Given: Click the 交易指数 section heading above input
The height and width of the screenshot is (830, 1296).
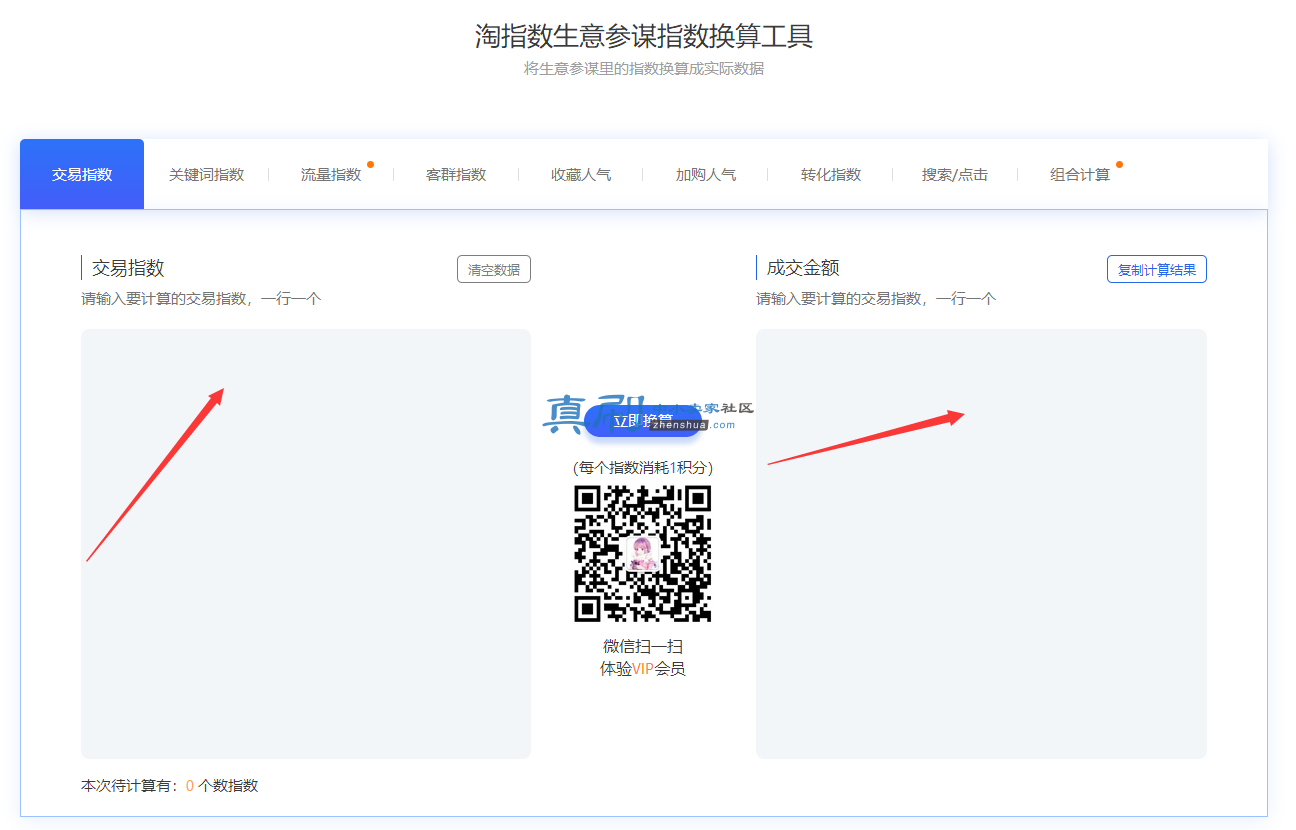Looking at the screenshot, I should click(x=128, y=268).
